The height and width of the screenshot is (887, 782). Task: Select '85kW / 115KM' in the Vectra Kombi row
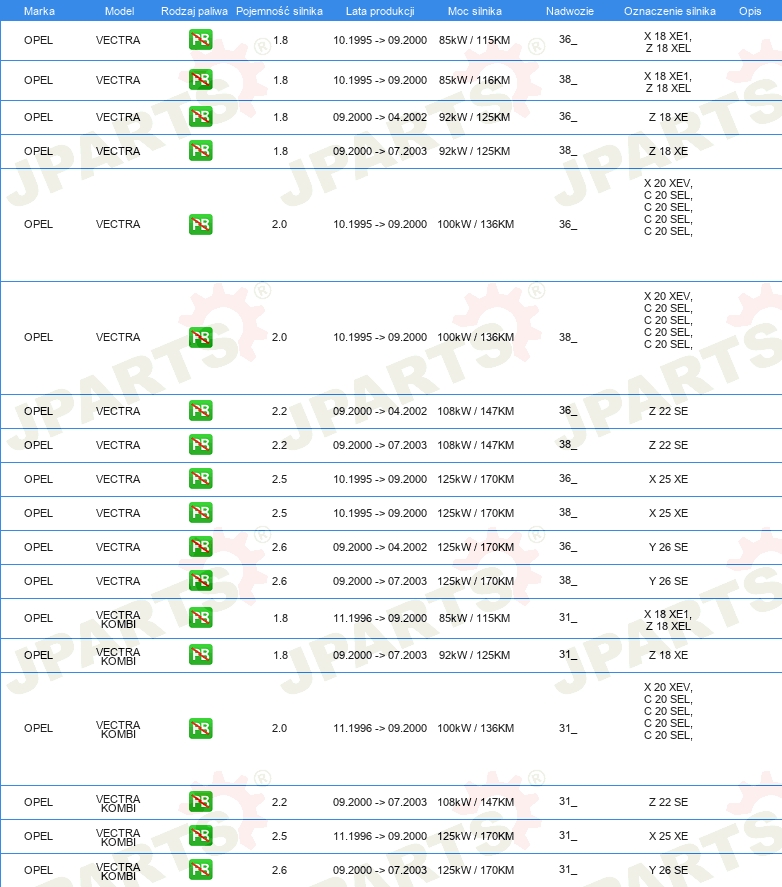pyautogui.click(x=474, y=618)
